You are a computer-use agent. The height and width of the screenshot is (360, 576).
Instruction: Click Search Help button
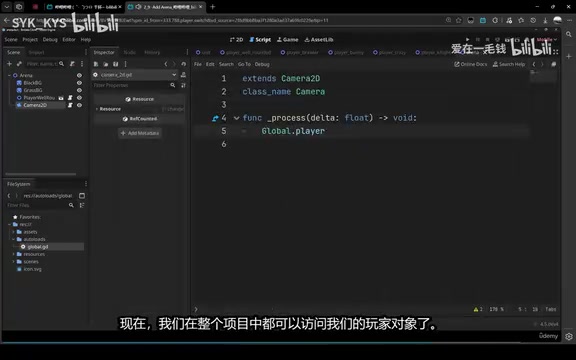pos(509,64)
